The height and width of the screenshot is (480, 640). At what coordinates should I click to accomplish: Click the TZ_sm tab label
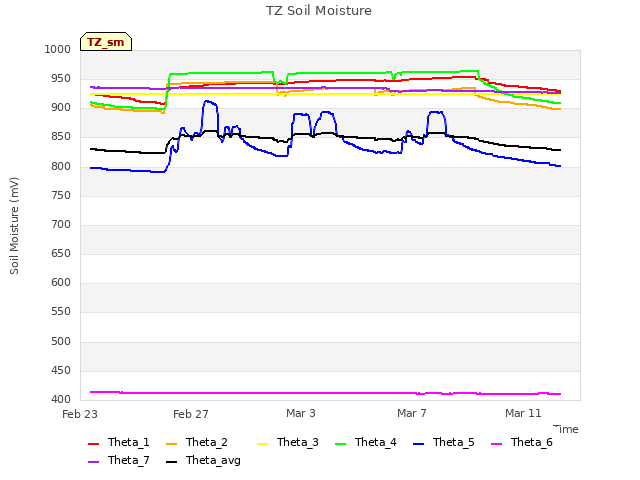coord(106,42)
